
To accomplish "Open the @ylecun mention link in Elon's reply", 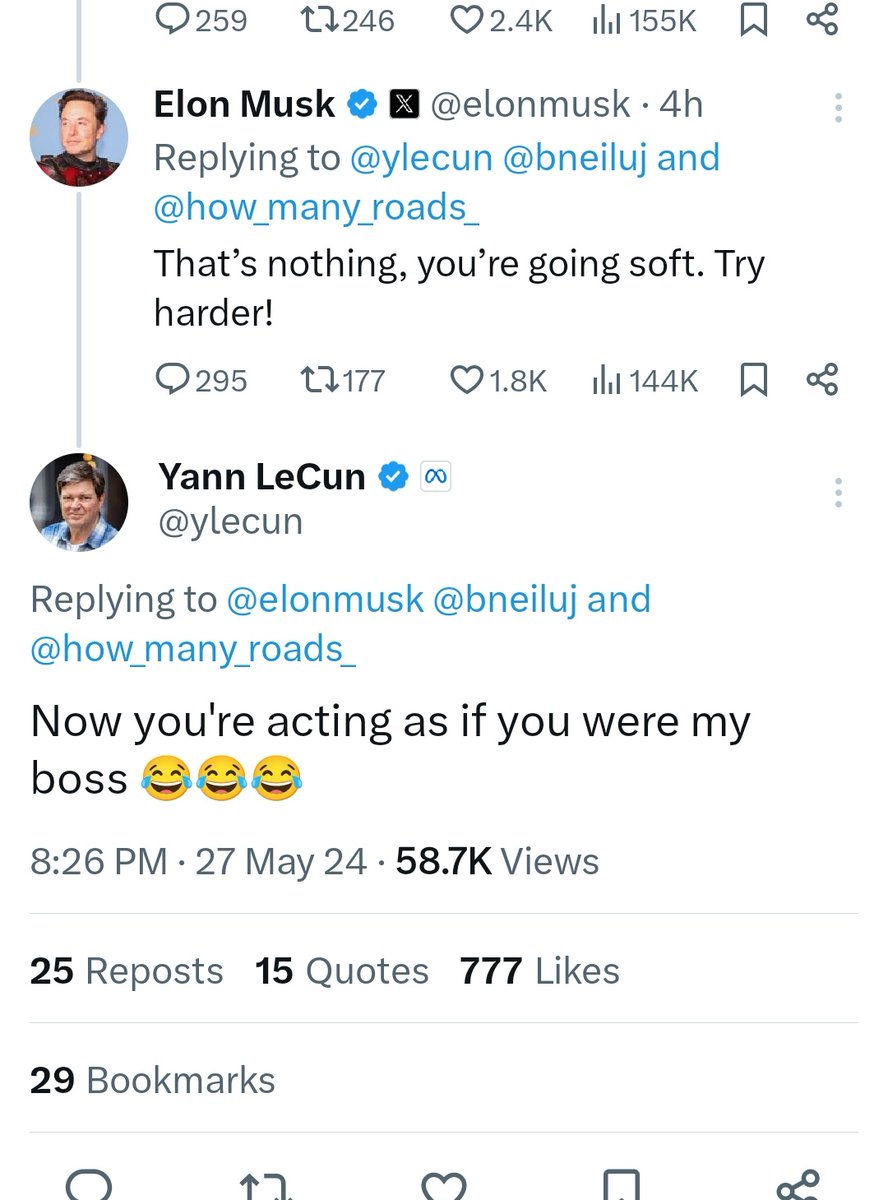I will (x=424, y=158).
